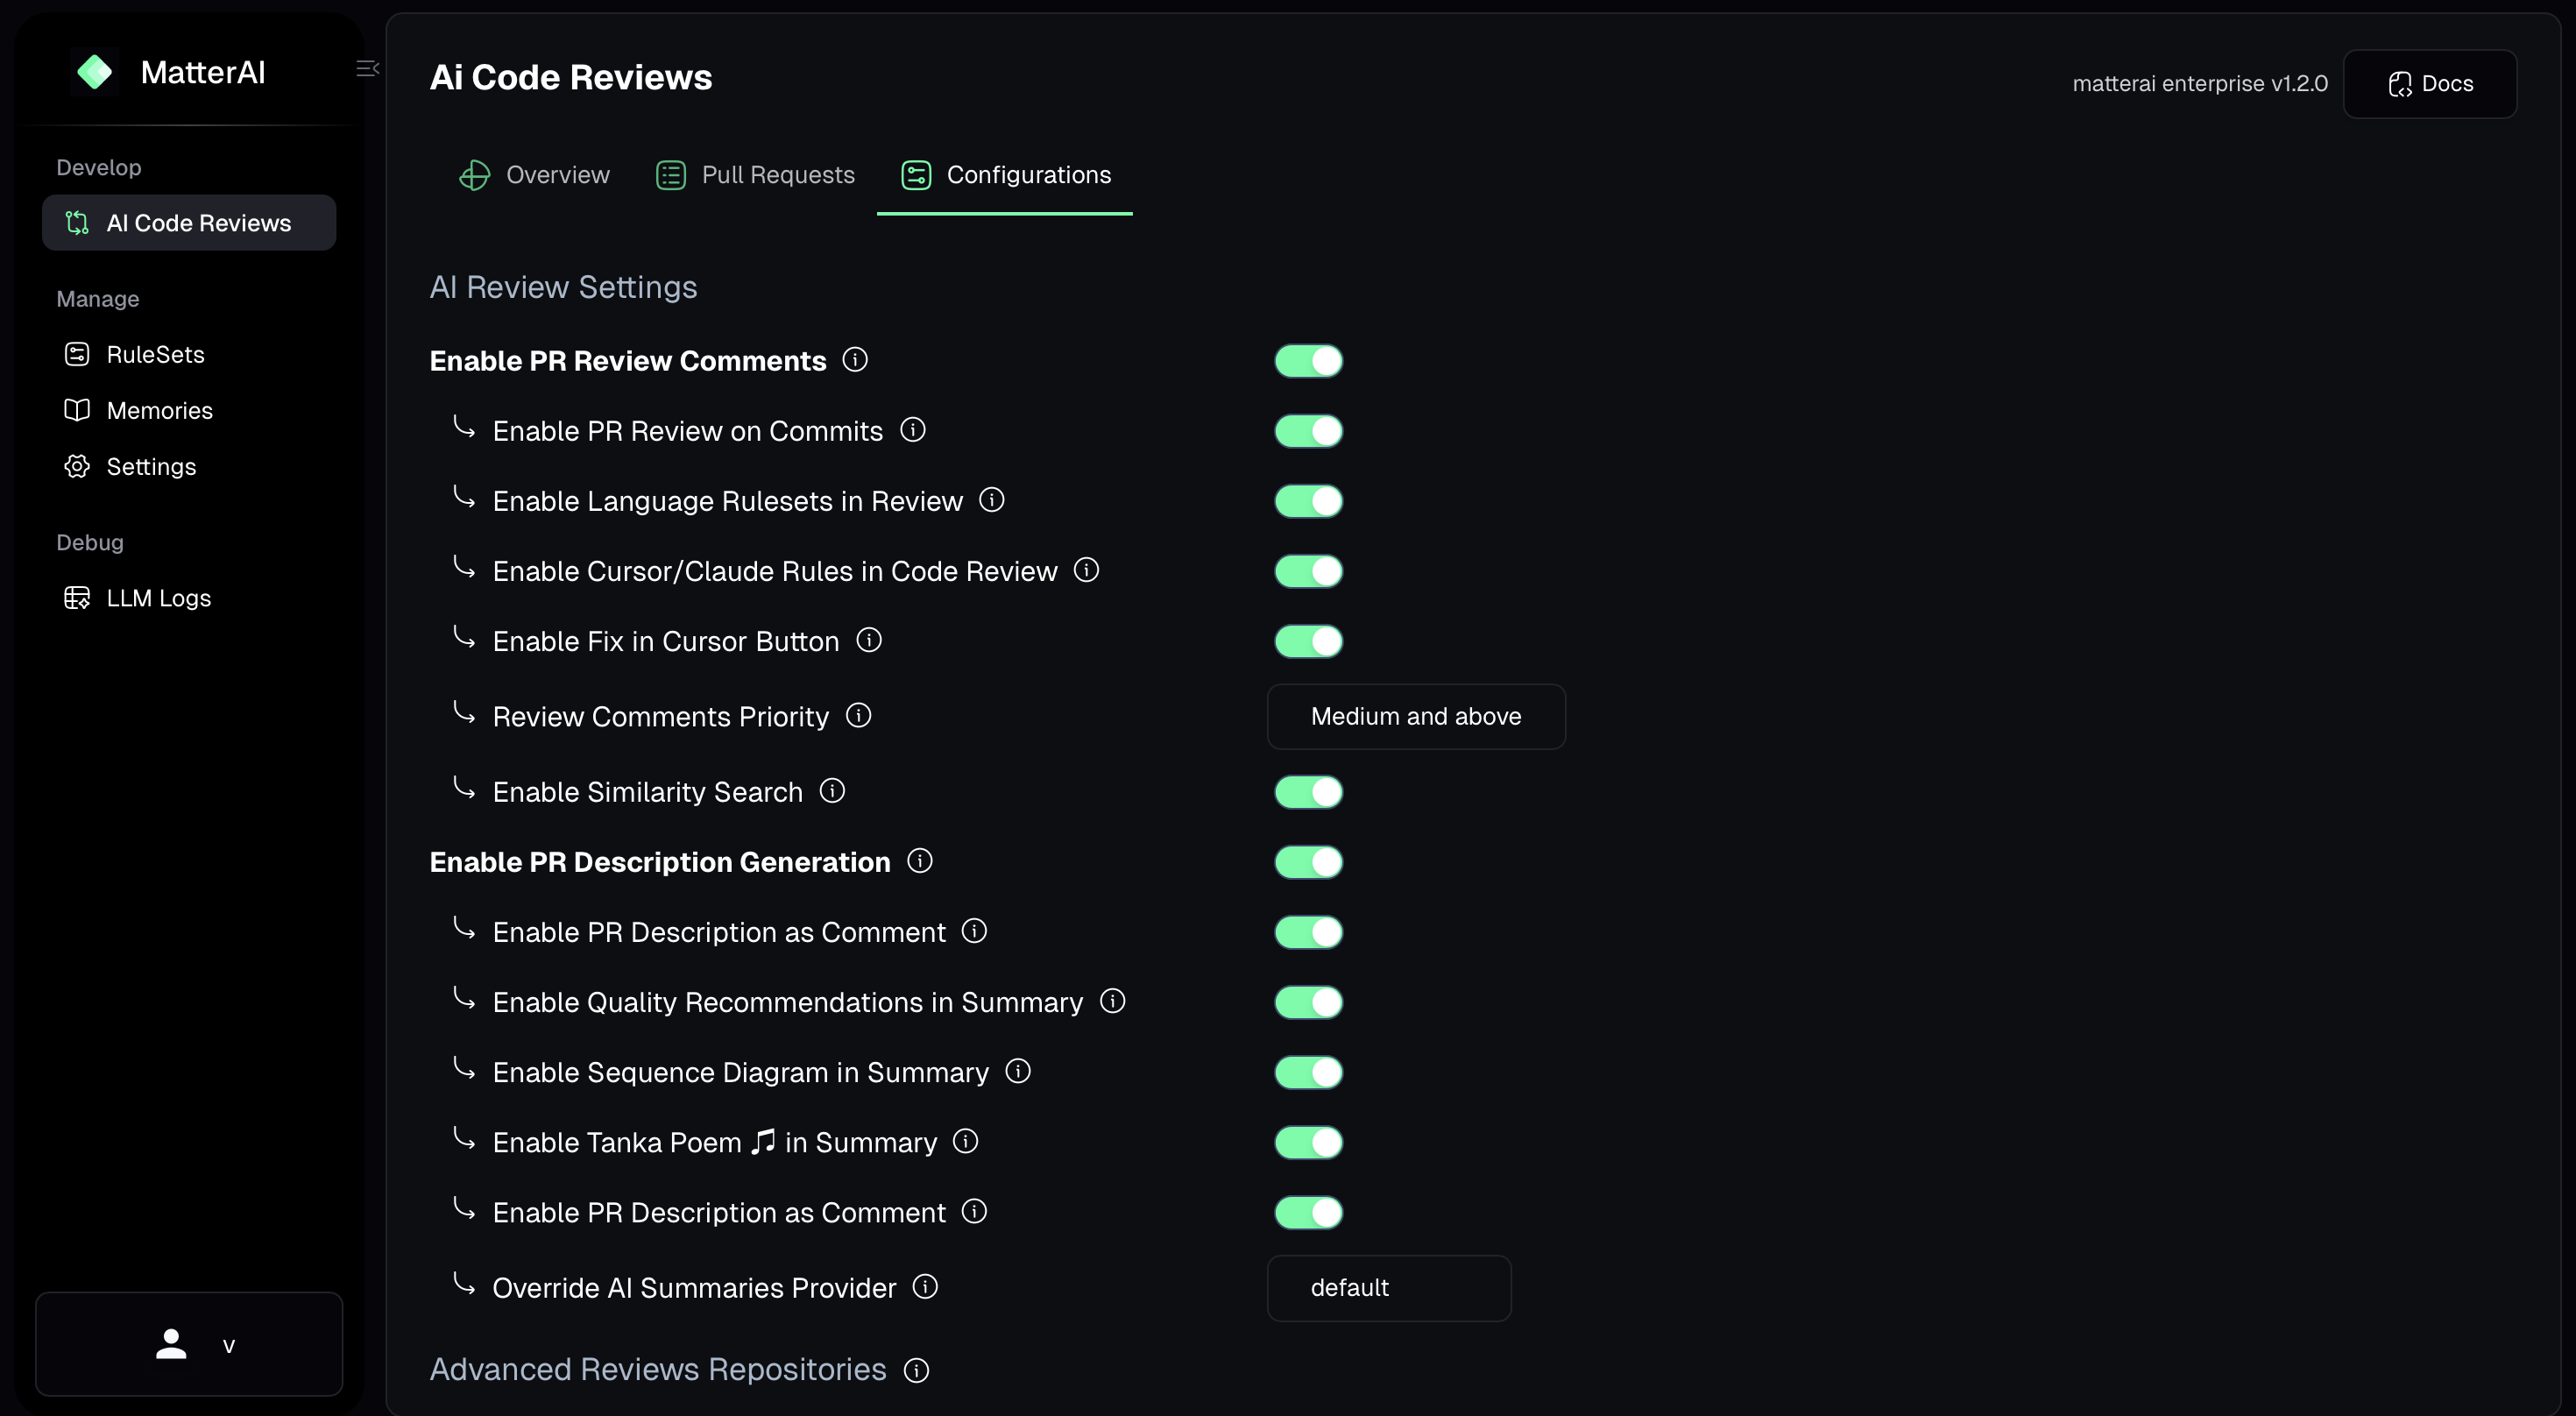
Task: Open Memories book icon in sidebar
Action: point(77,410)
